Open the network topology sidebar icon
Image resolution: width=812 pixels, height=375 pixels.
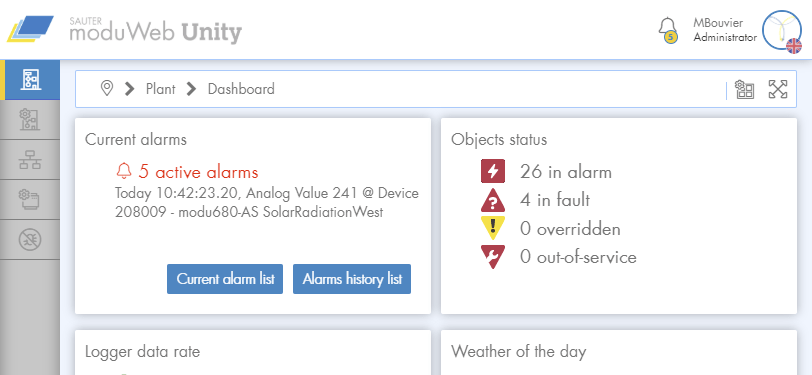(30, 160)
